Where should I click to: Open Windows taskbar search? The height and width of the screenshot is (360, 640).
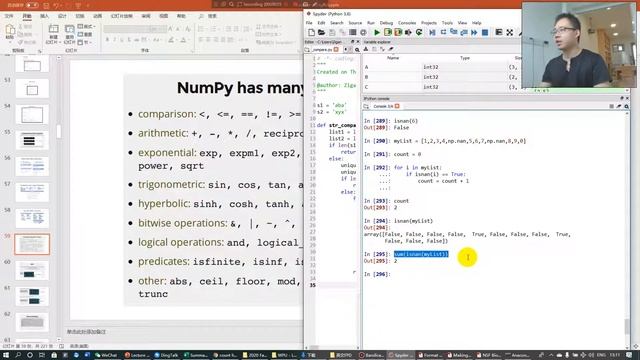click(x=18, y=355)
